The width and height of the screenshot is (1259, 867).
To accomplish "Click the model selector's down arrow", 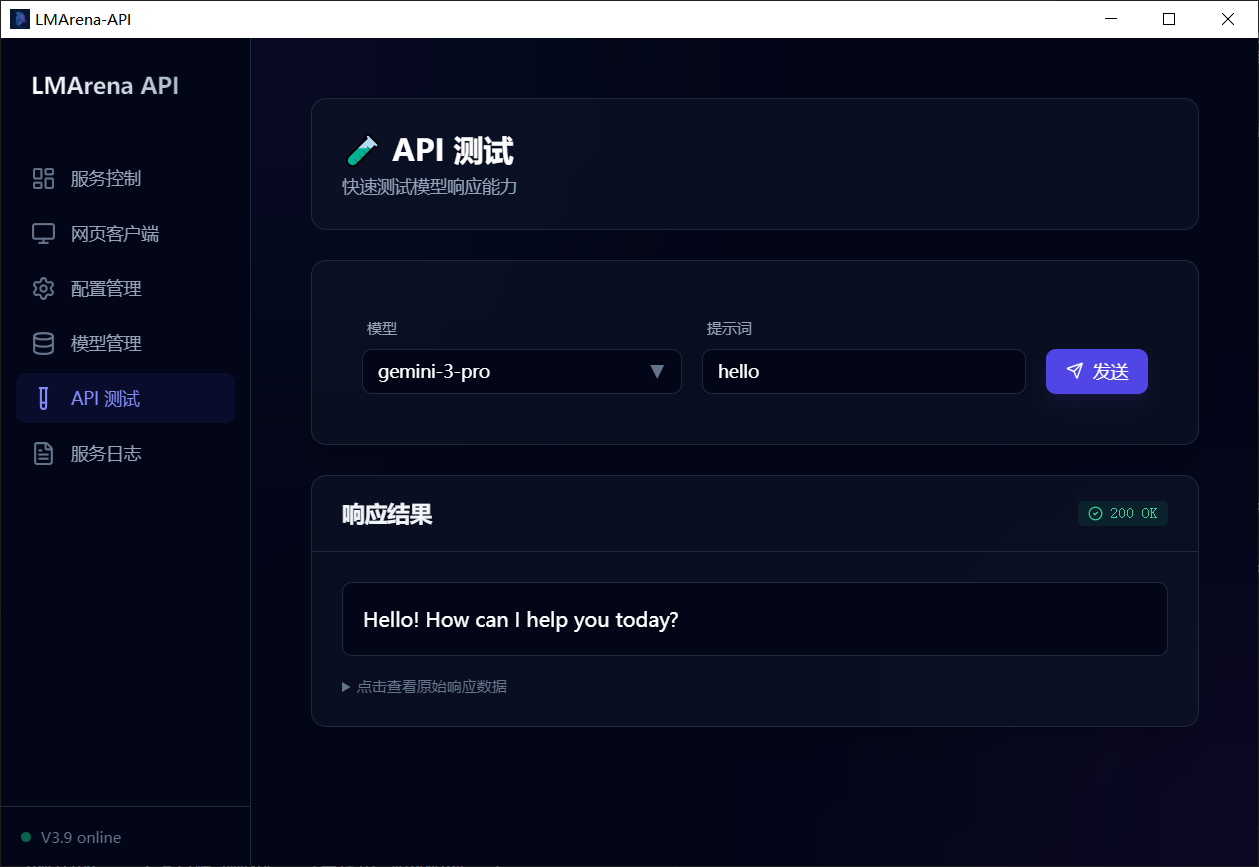I will (657, 372).
